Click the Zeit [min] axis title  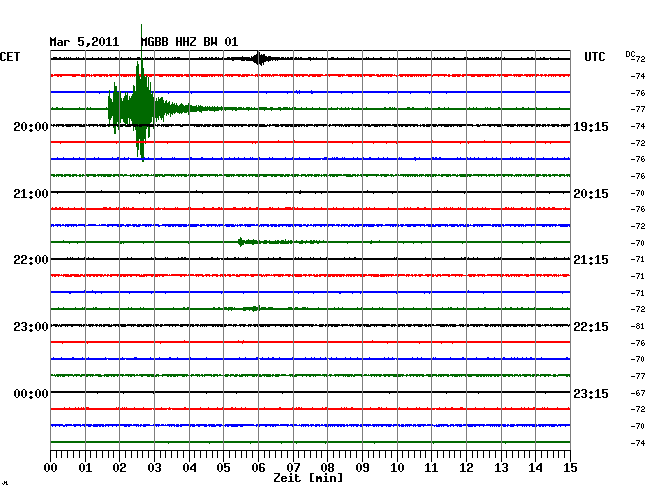click(x=308, y=478)
